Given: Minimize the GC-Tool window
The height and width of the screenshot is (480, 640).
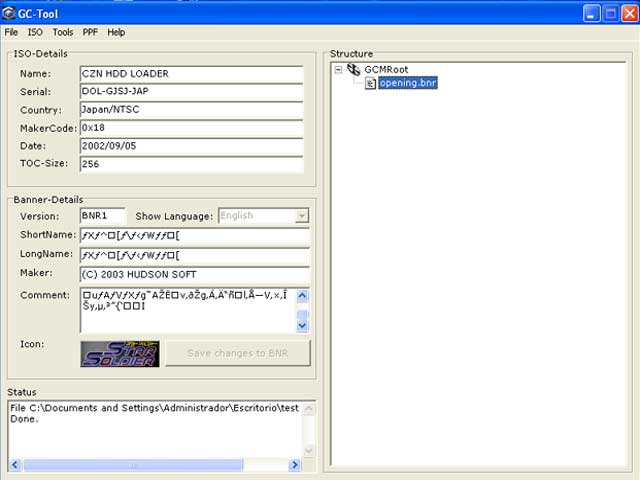Looking at the screenshot, I should [591, 13].
